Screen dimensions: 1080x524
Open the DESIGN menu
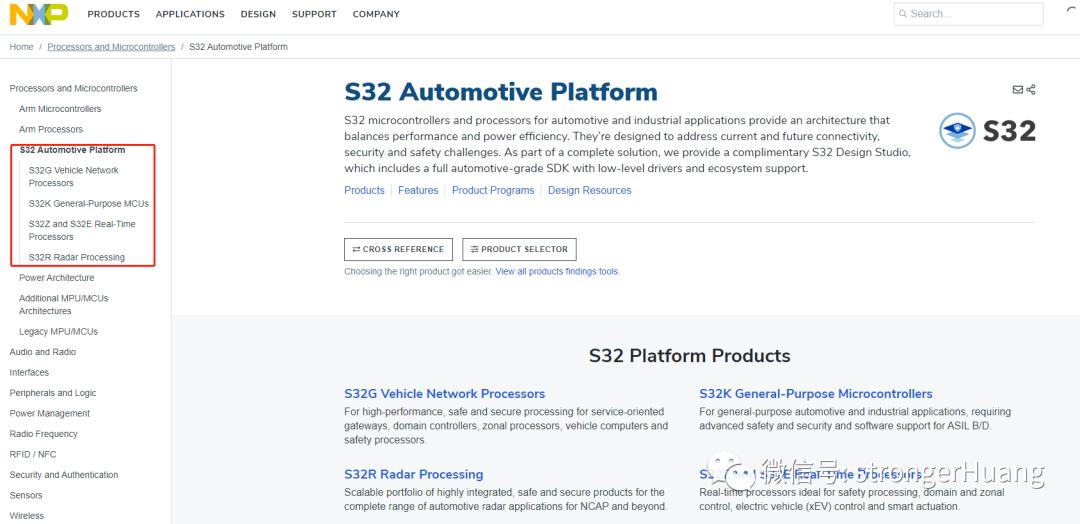click(x=258, y=14)
